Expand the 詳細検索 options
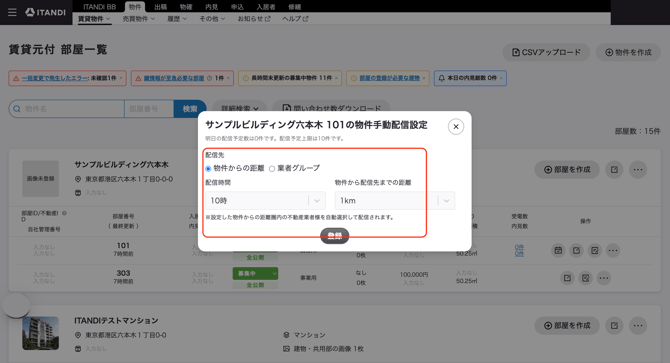Viewport: 670px width, 363px height. 239,109
